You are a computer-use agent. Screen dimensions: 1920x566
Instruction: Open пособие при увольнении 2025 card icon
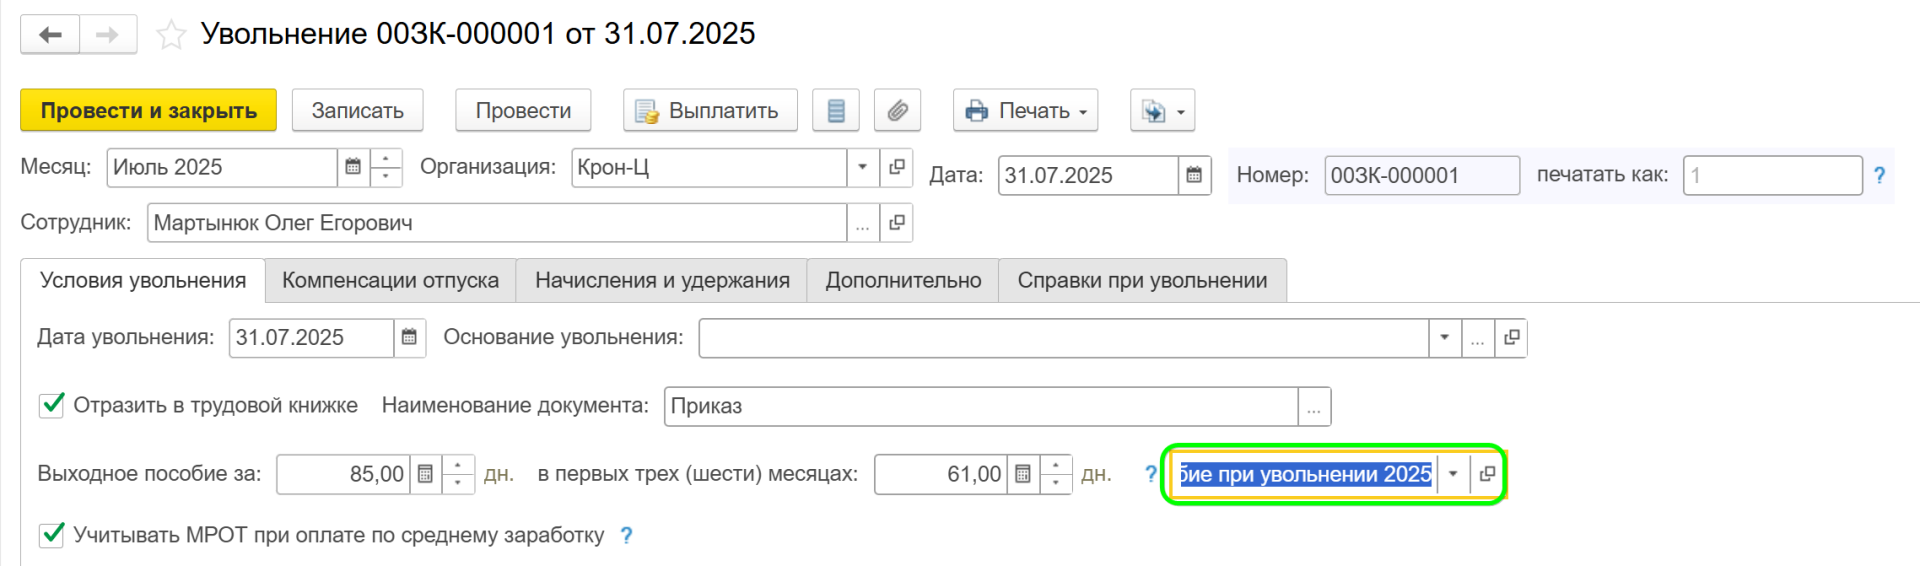(x=1487, y=474)
